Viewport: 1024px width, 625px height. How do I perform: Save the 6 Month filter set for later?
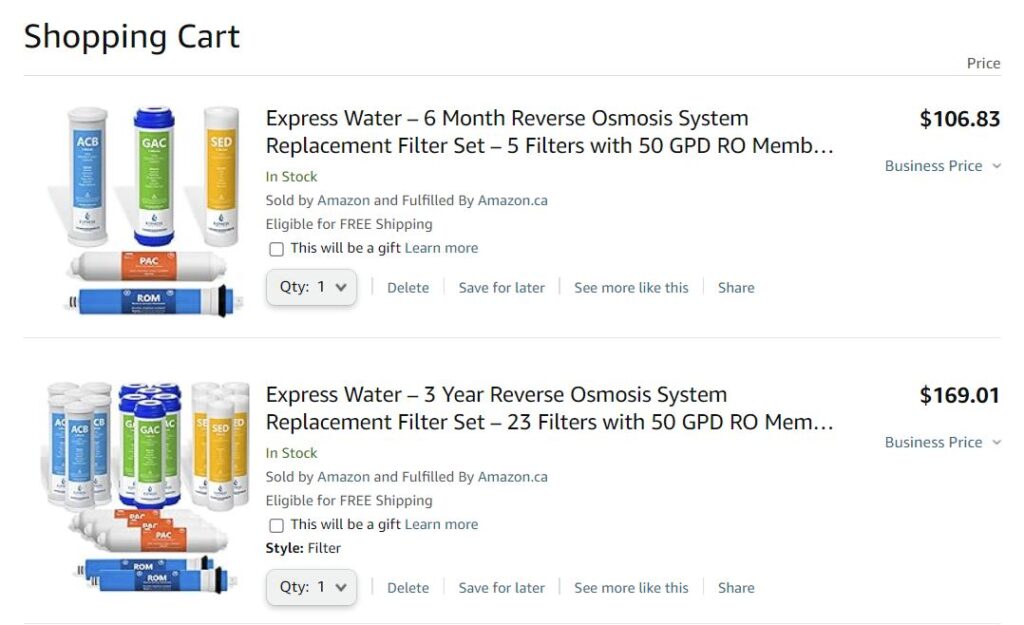[x=501, y=288]
